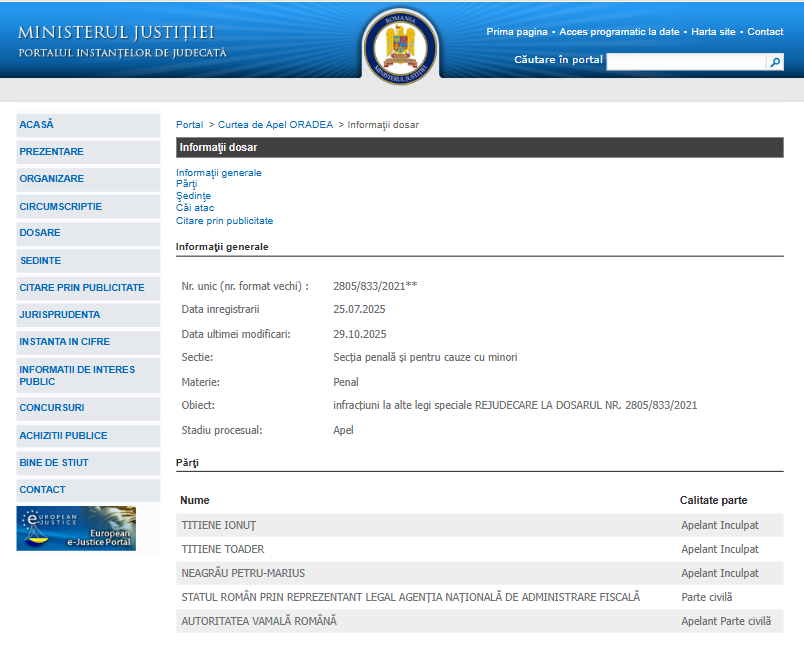Viewport: 804px width, 647px height.
Task: Open Acces programatic la date link
Action: pyautogui.click(x=619, y=32)
